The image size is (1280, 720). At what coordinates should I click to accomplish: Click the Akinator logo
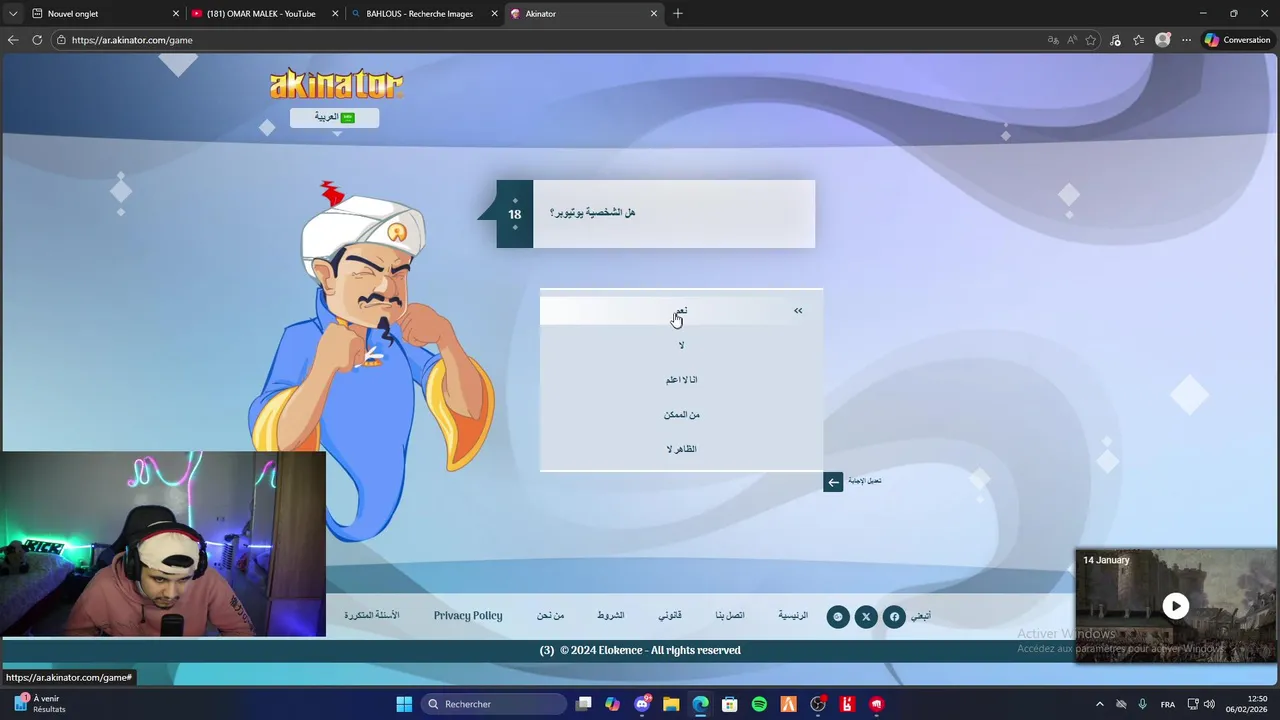tap(336, 84)
